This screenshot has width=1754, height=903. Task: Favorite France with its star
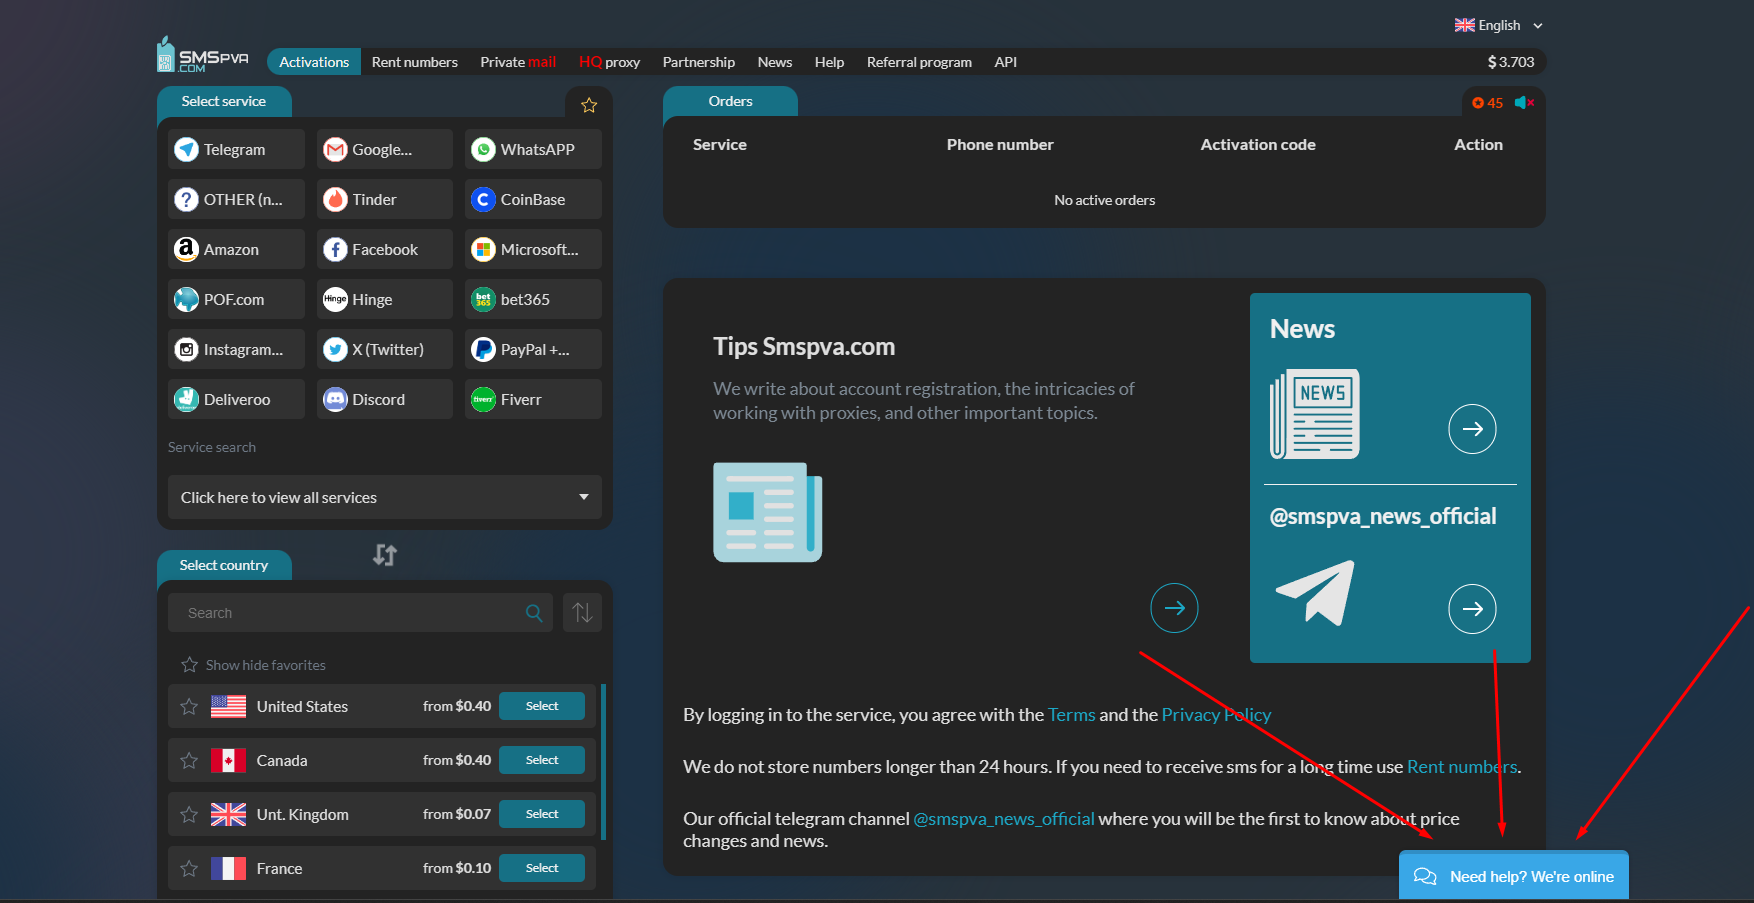click(x=189, y=868)
